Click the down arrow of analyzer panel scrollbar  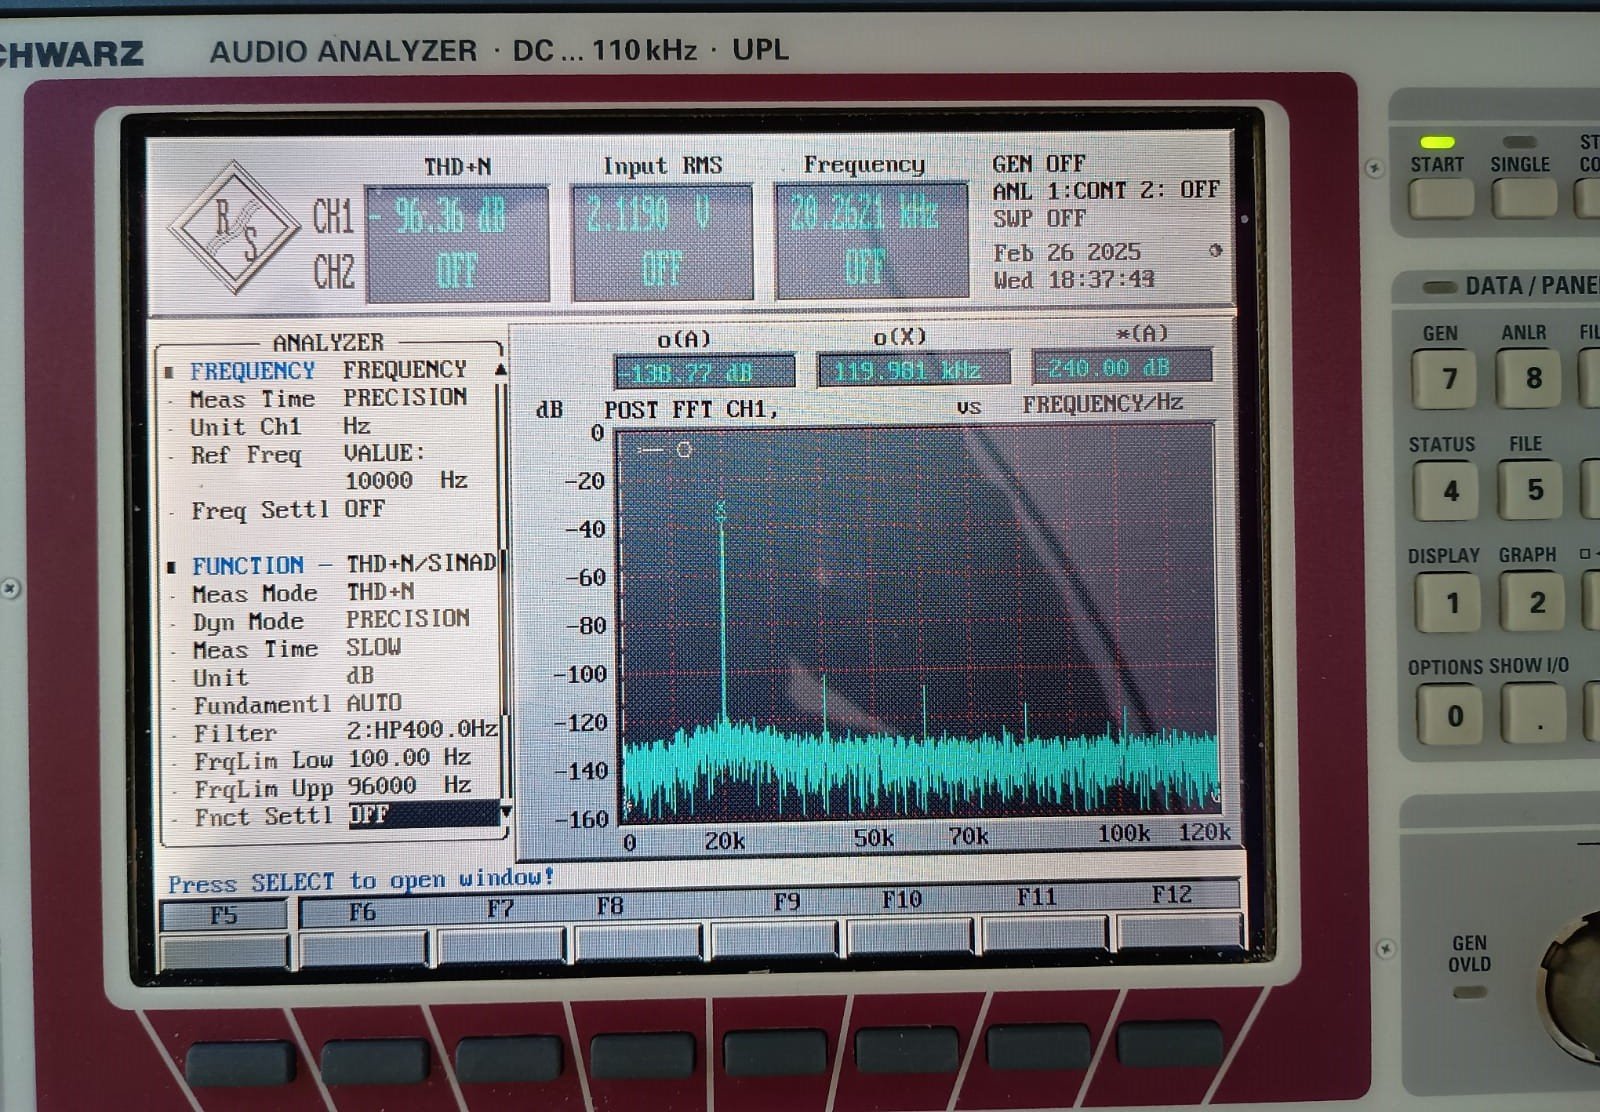click(505, 812)
